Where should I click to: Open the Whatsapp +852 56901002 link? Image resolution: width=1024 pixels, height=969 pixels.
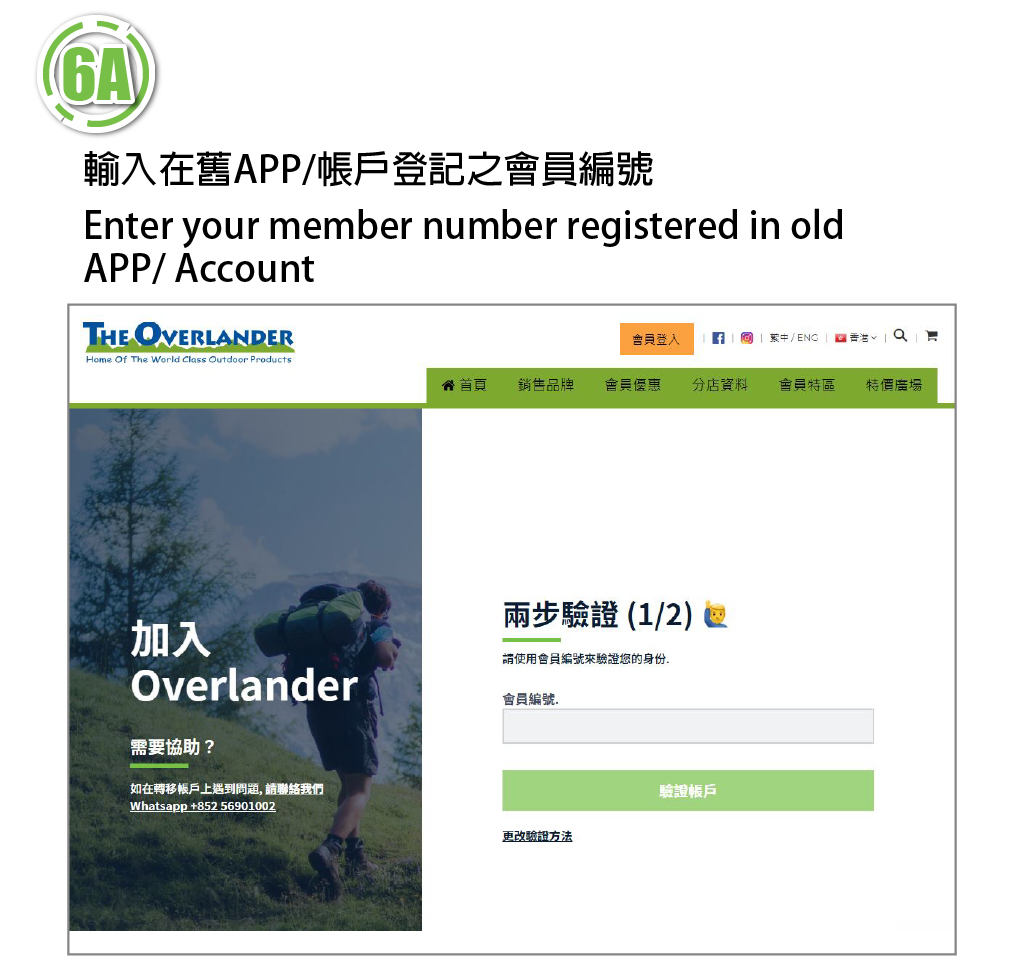pyautogui.click(x=202, y=806)
